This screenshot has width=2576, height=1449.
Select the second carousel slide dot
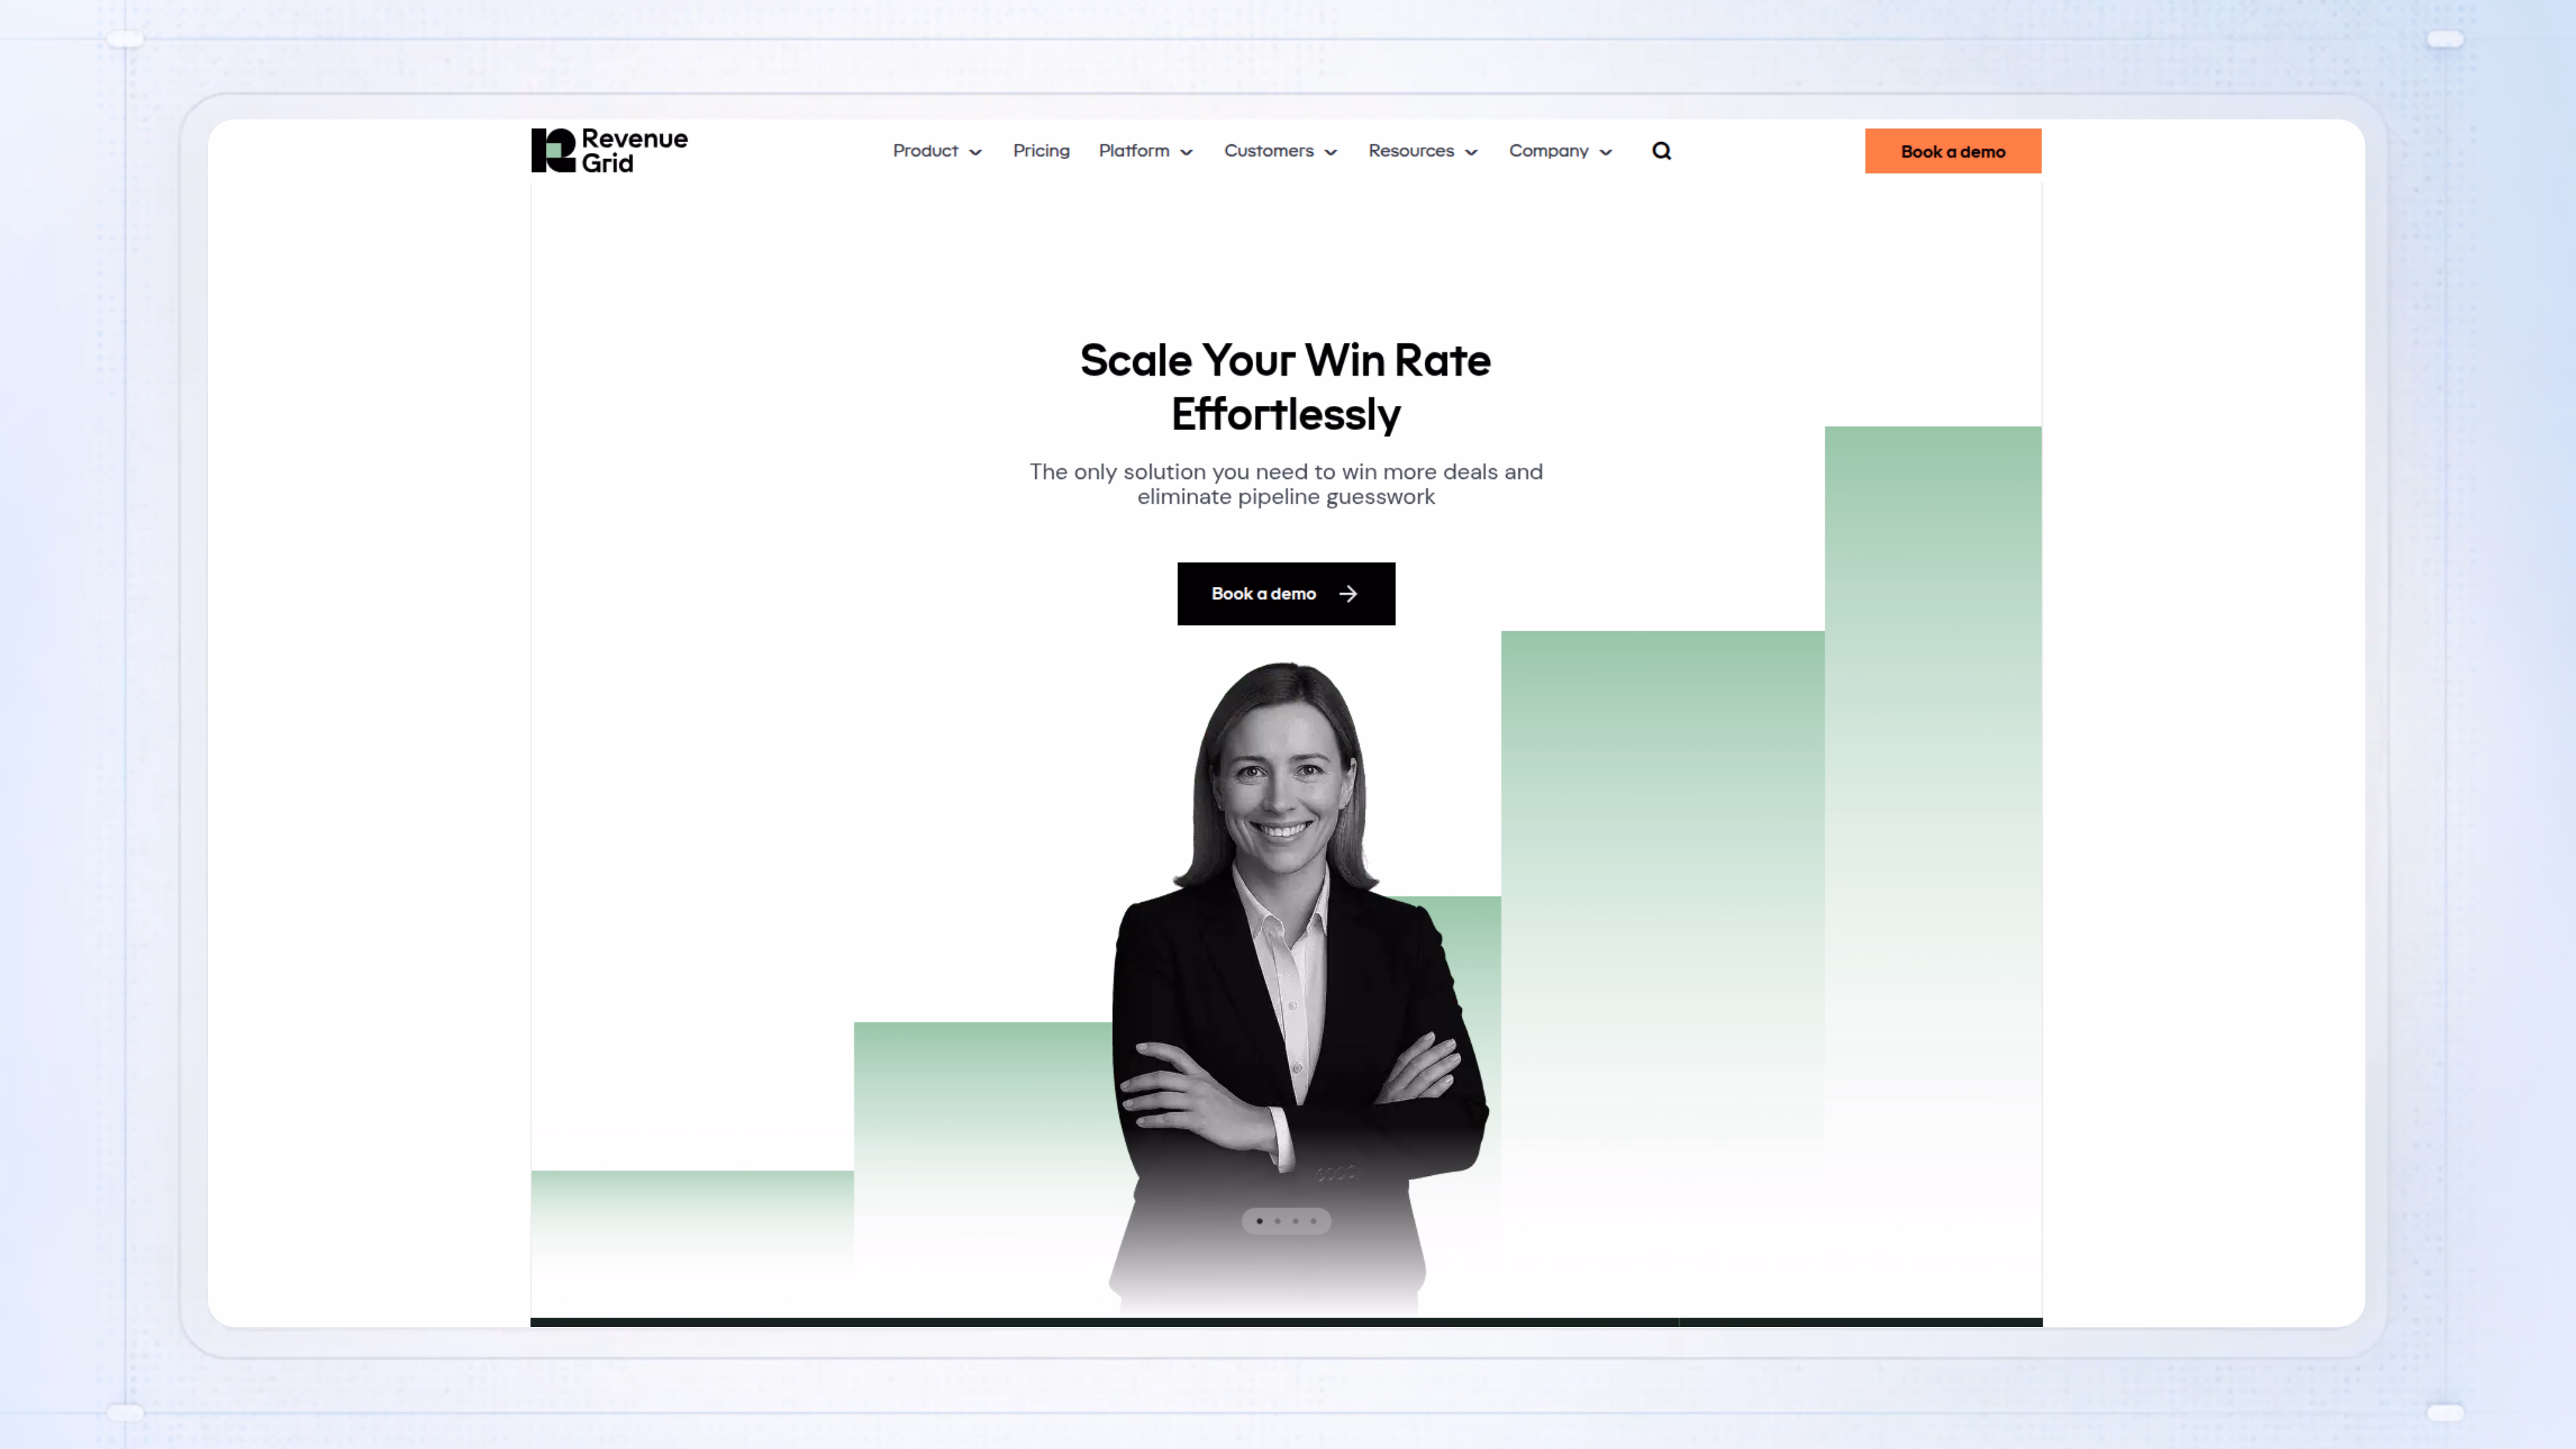[1277, 1221]
